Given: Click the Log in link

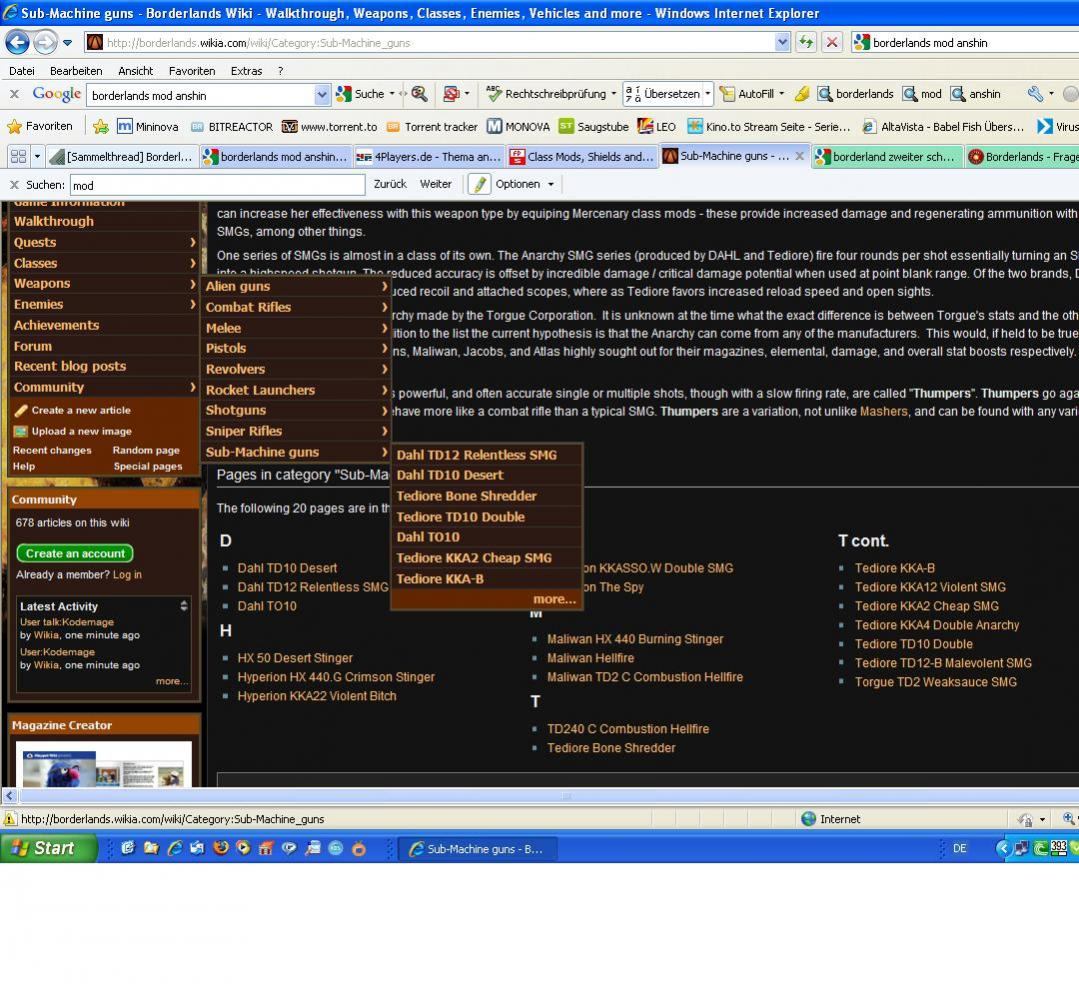Looking at the screenshot, I should click(127, 574).
